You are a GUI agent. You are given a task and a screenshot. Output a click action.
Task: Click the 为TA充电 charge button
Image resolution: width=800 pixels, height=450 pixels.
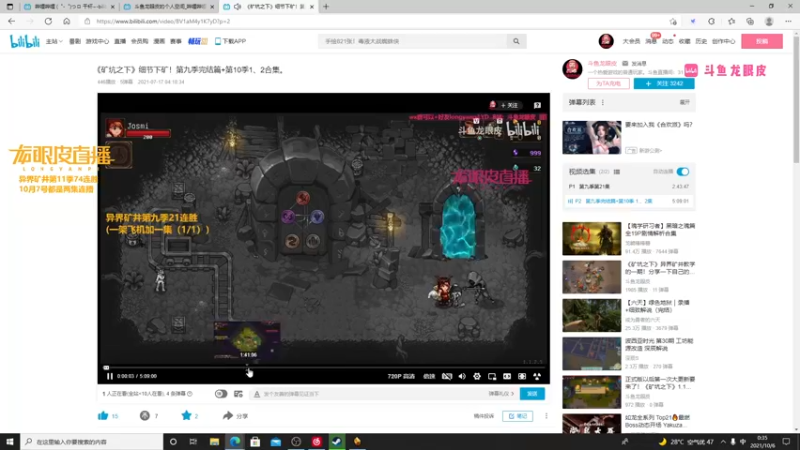tap(608, 83)
